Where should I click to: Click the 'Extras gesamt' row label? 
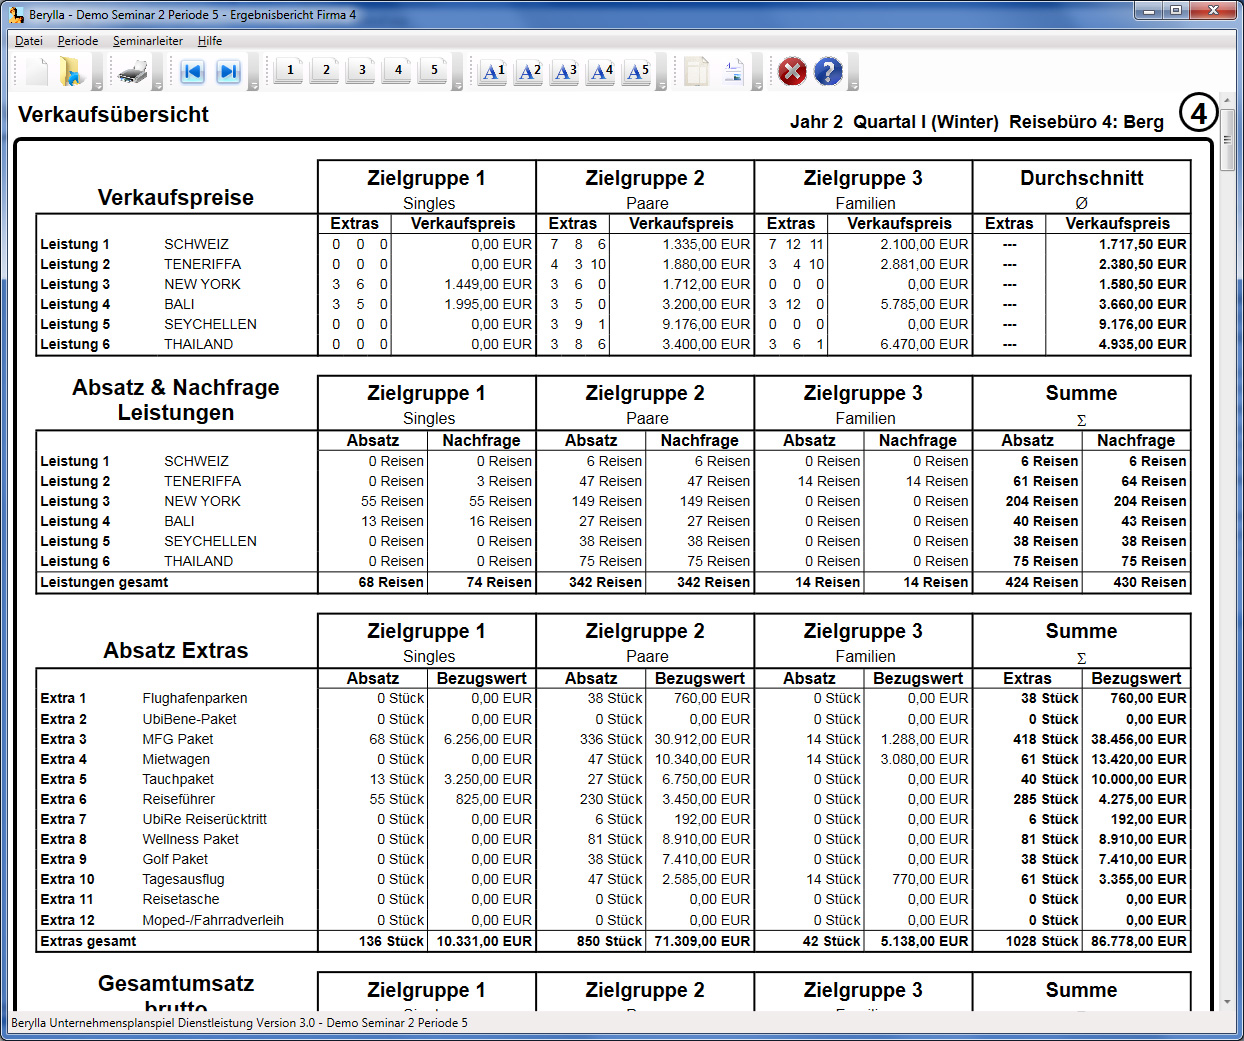[88, 941]
